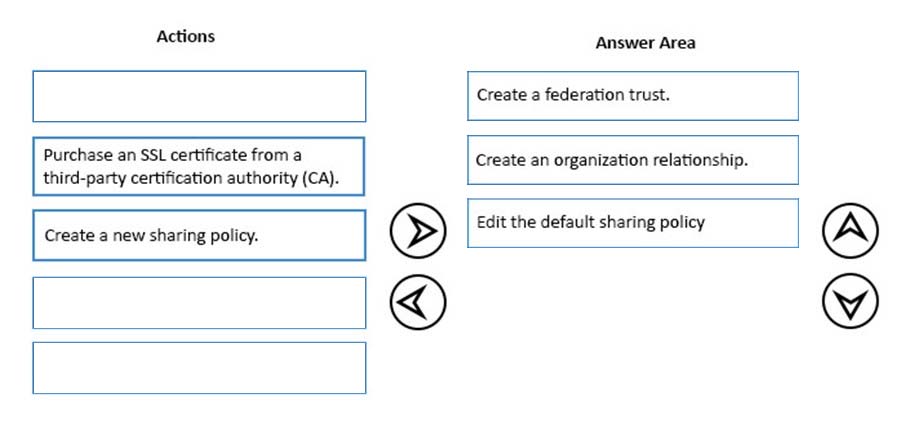Click empty Answer Area space under the last item

pos(633,323)
